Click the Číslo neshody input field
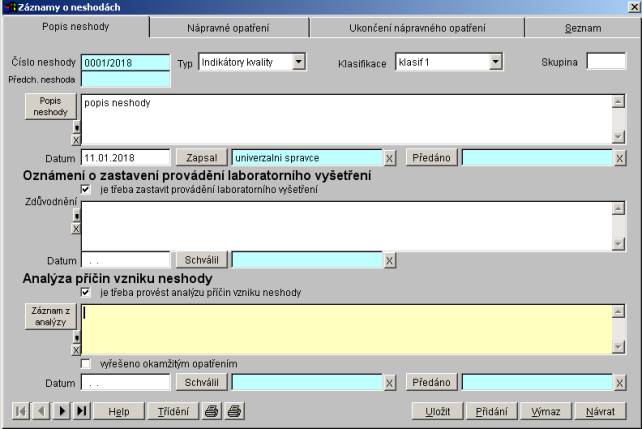The width and height of the screenshot is (642, 429). 126,63
